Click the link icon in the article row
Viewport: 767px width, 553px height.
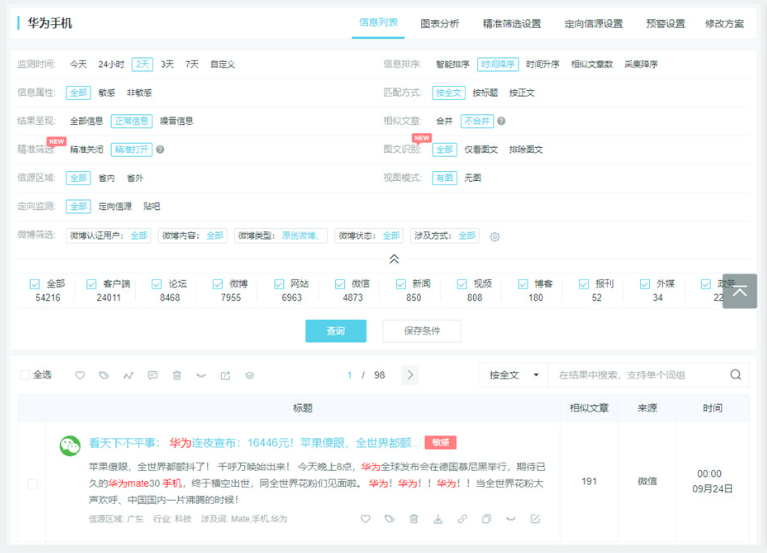click(462, 519)
